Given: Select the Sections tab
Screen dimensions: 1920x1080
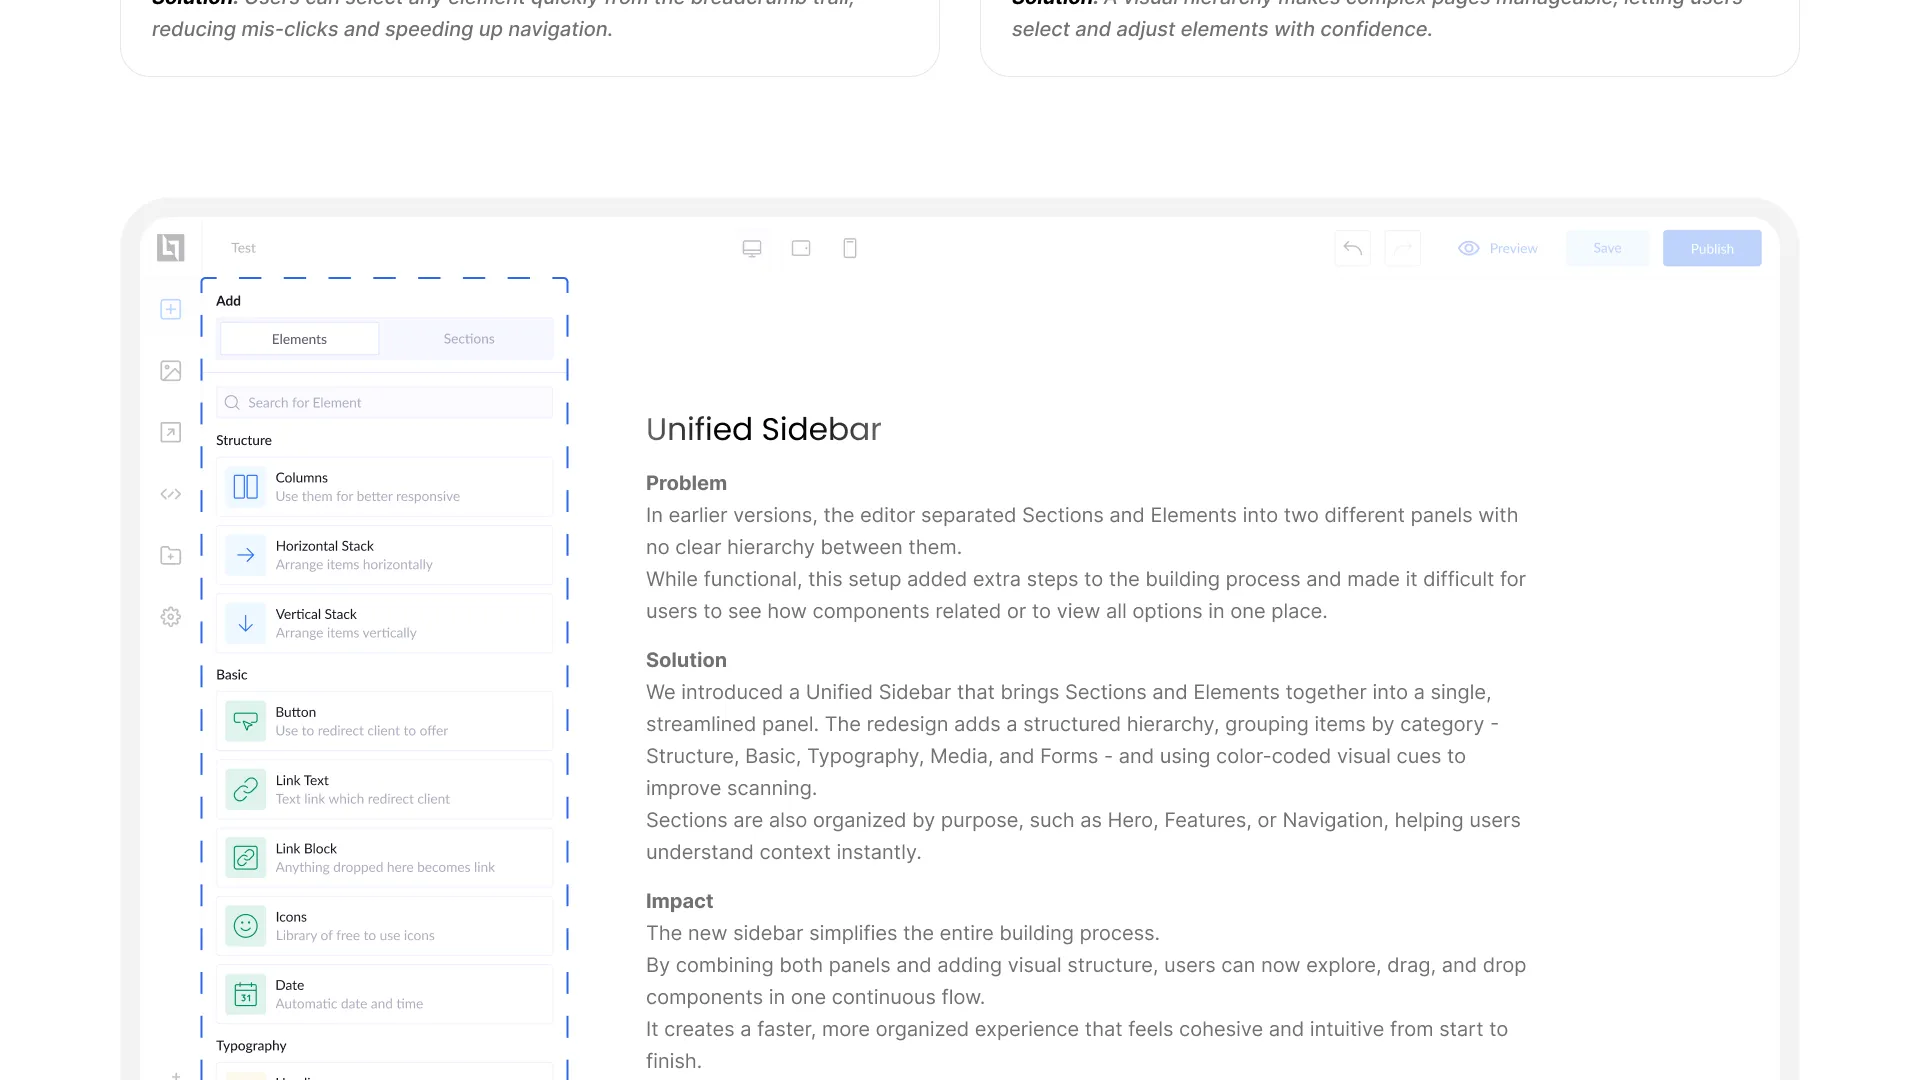Looking at the screenshot, I should pos(469,339).
